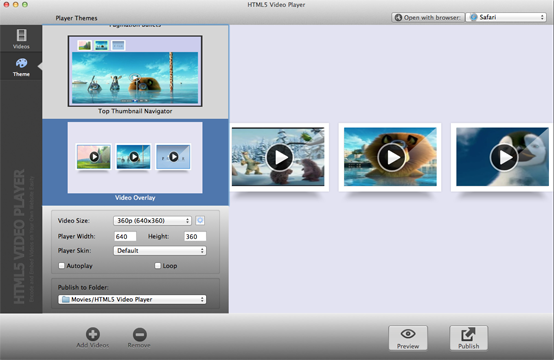The image size is (554, 360).
Task: Select the Theme palette sidebar icon
Action: (x=21, y=63)
